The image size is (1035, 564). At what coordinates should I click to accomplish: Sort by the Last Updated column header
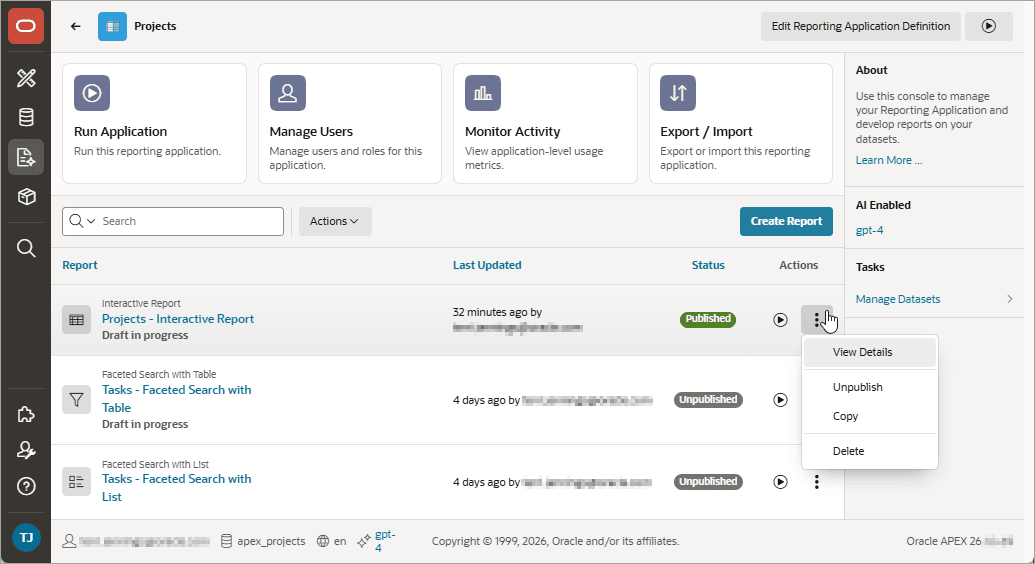tap(487, 265)
